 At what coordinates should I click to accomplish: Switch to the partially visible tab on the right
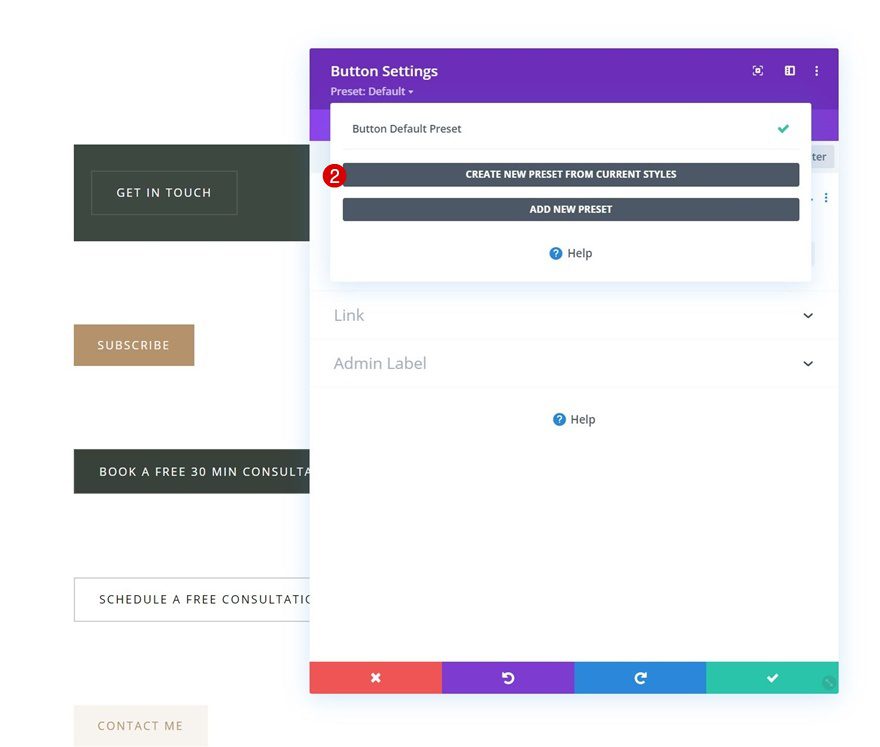point(818,157)
